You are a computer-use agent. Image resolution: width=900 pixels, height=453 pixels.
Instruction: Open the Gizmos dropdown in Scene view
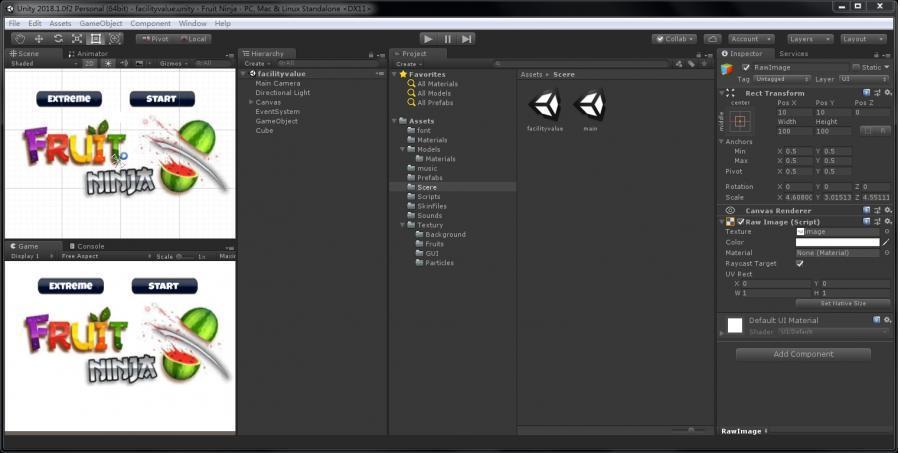(174, 63)
